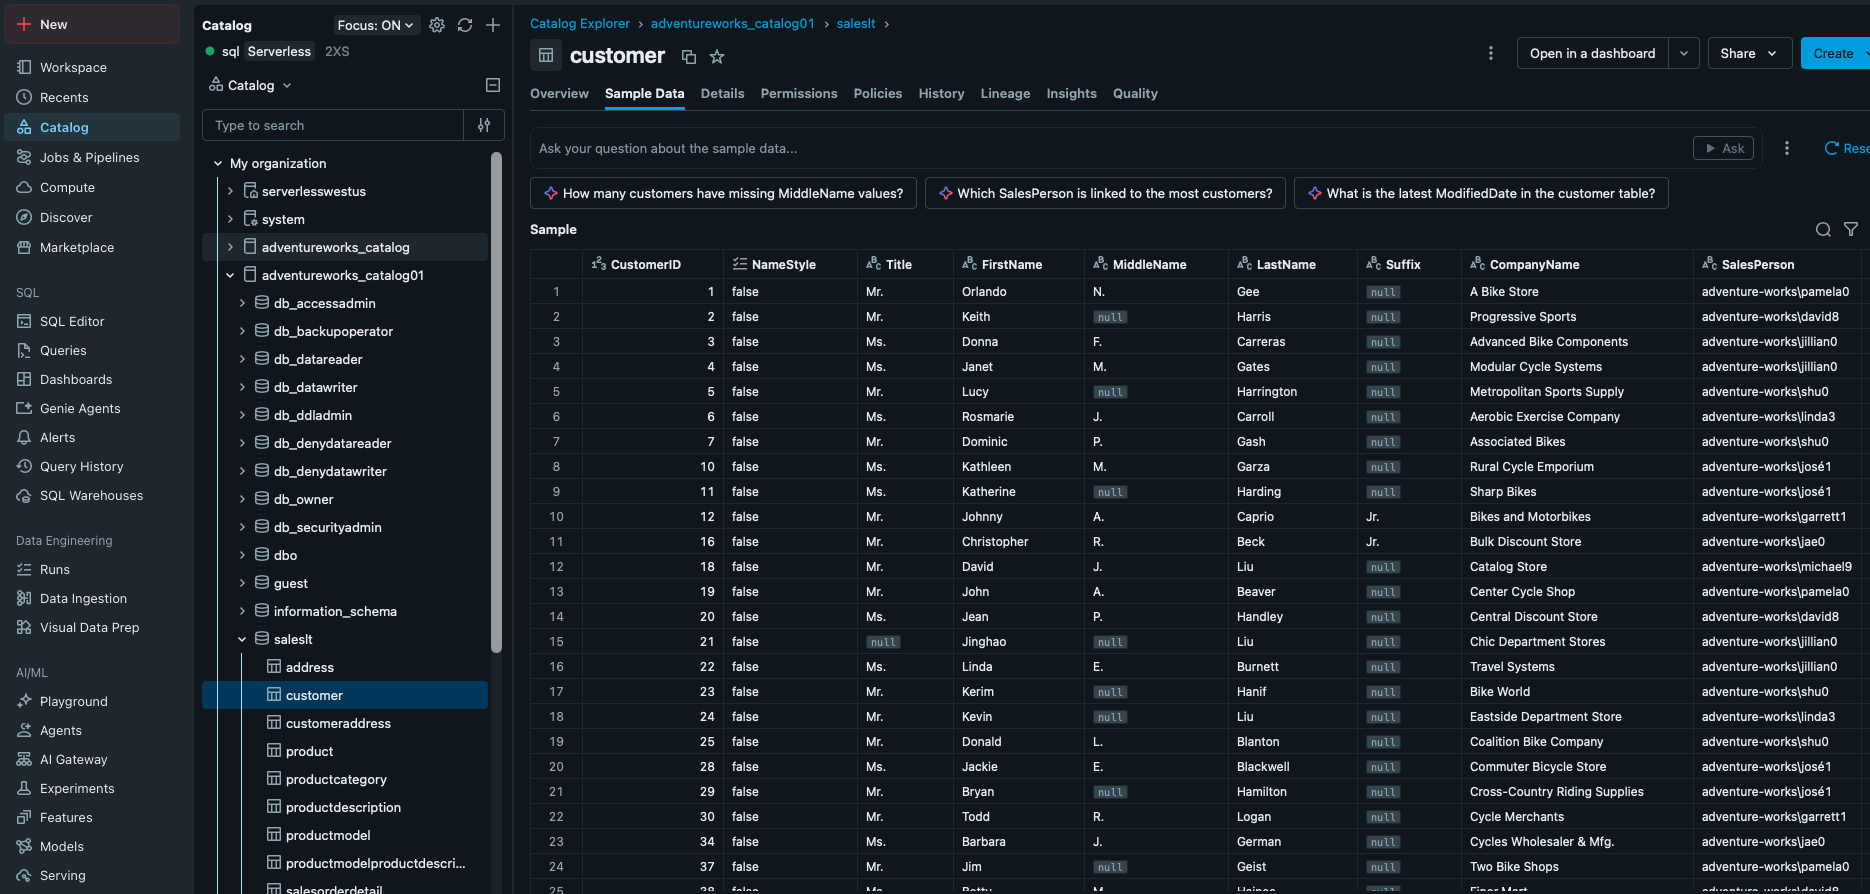The image size is (1870, 894).
Task: Open the Share dropdown
Action: [x=1749, y=53]
